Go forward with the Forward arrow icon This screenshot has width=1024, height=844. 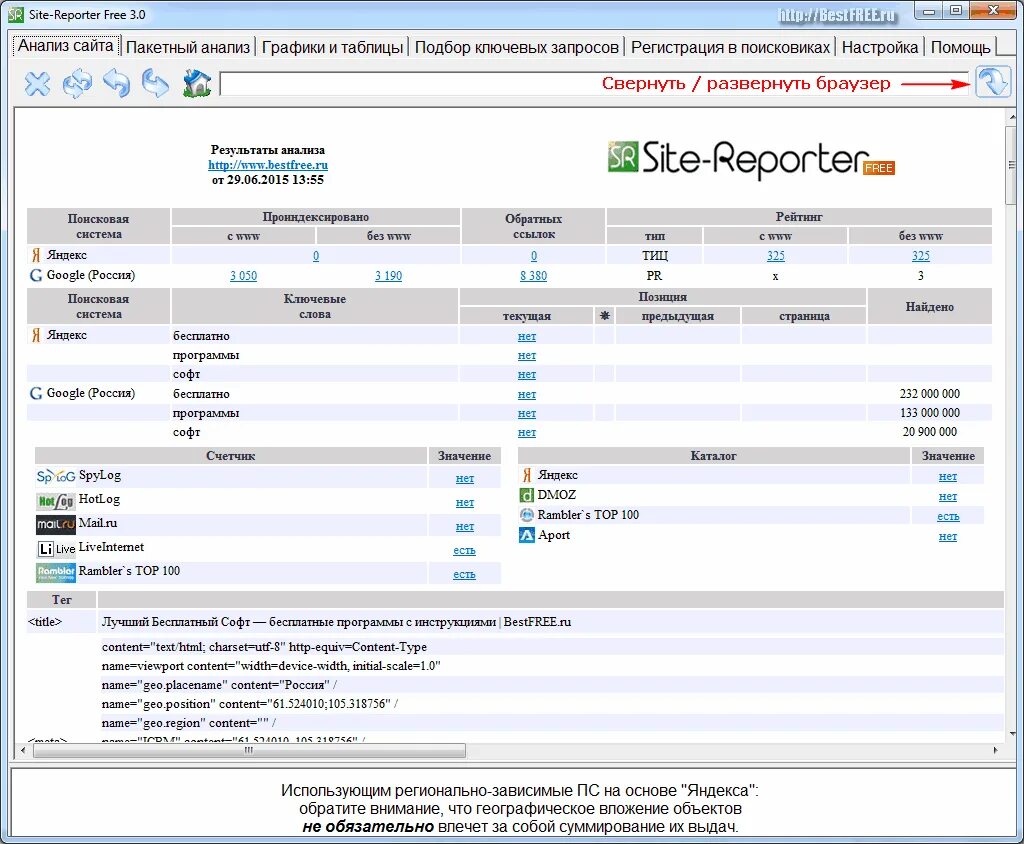click(155, 83)
